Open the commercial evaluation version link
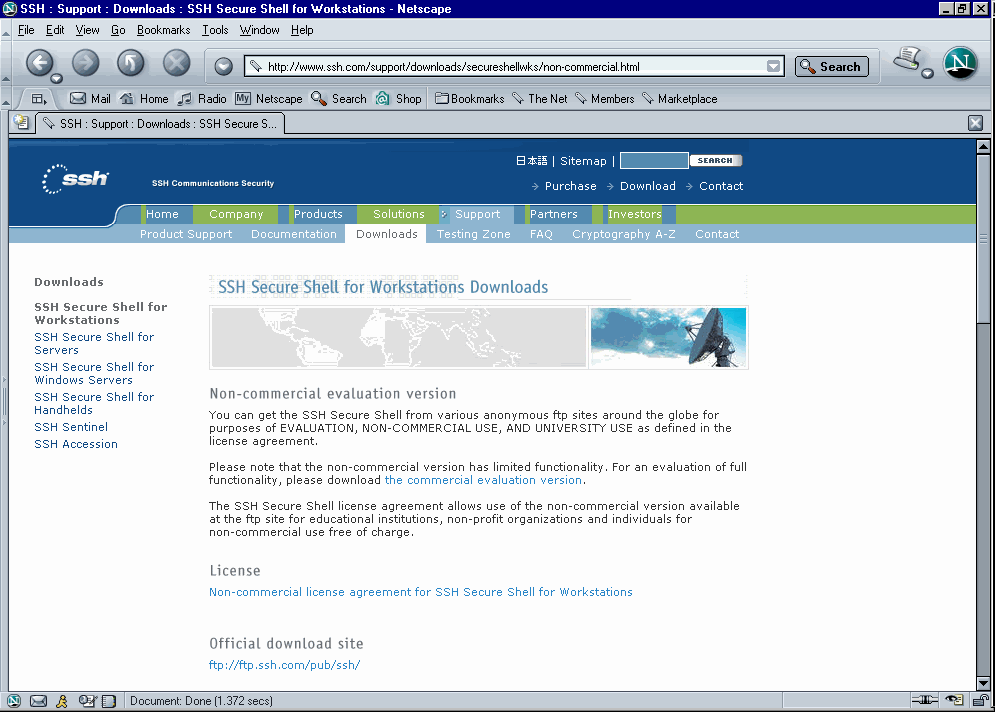Screen dimensions: 995x712 coord(483,480)
